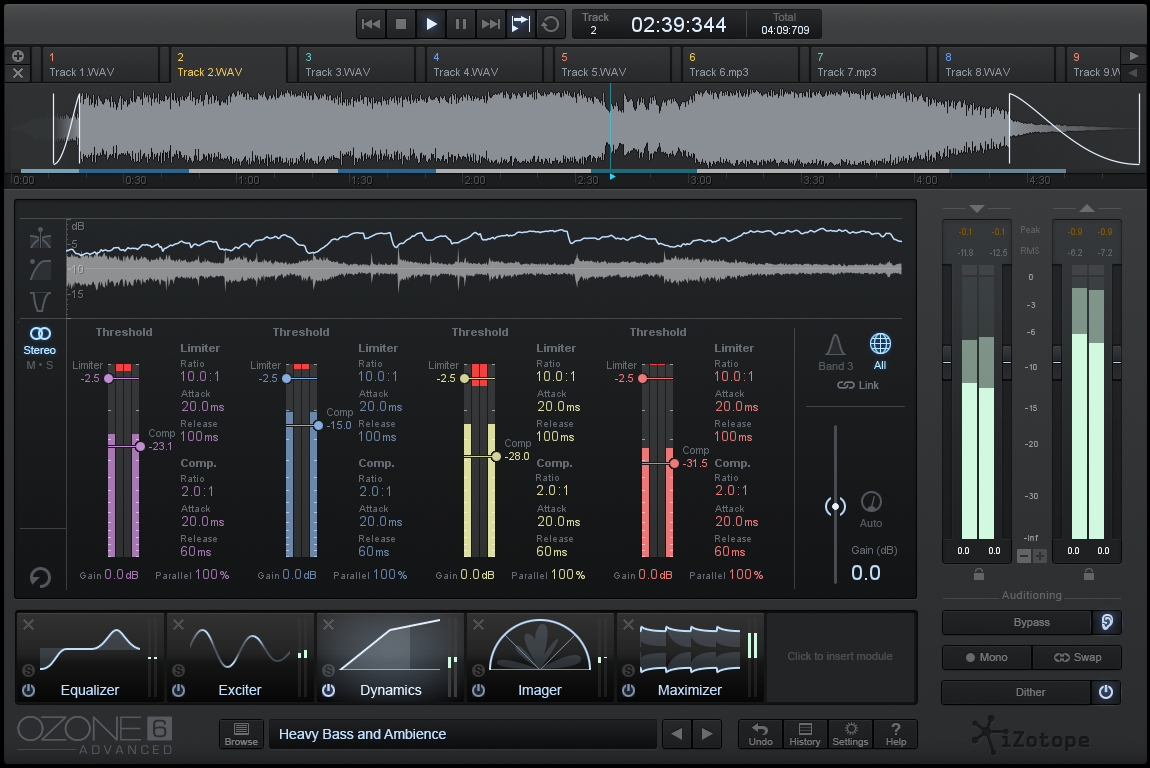Click the Auto gain knob icon
Image resolution: width=1150 pixels, height=768 pixels.
[x=871, y=502]
